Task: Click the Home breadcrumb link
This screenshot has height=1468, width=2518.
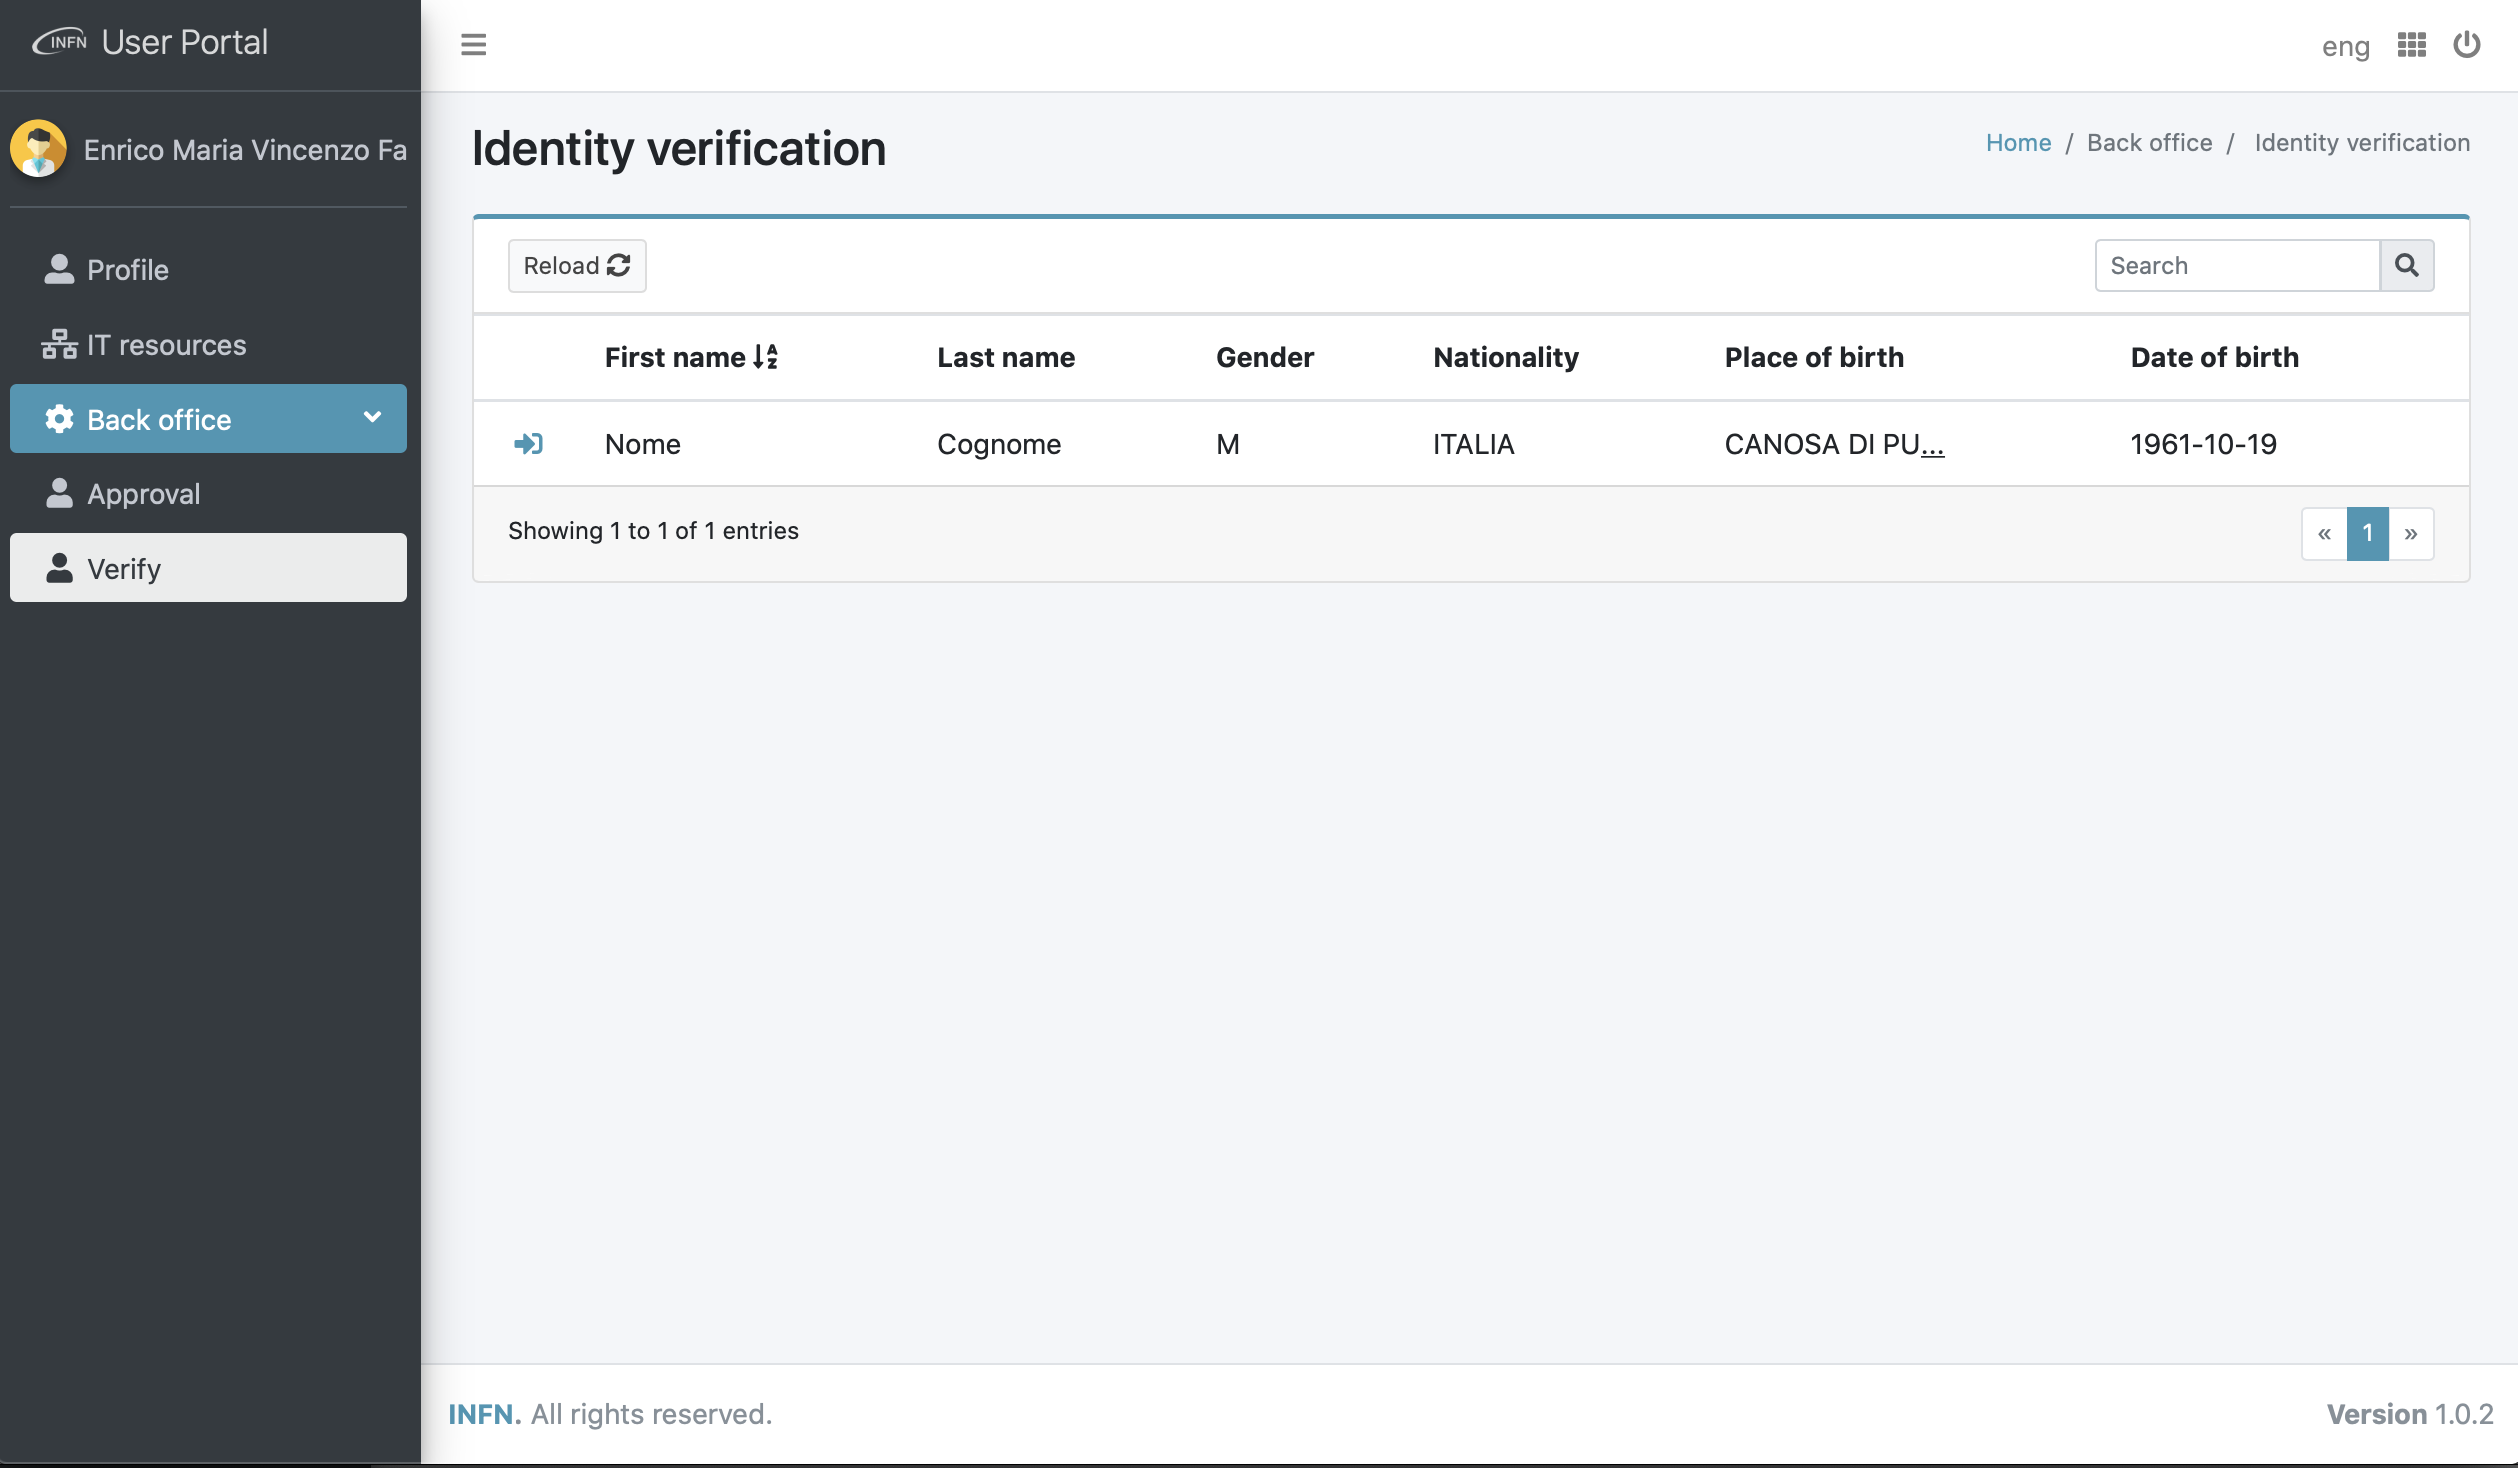Action: (x=2018, y=142)
